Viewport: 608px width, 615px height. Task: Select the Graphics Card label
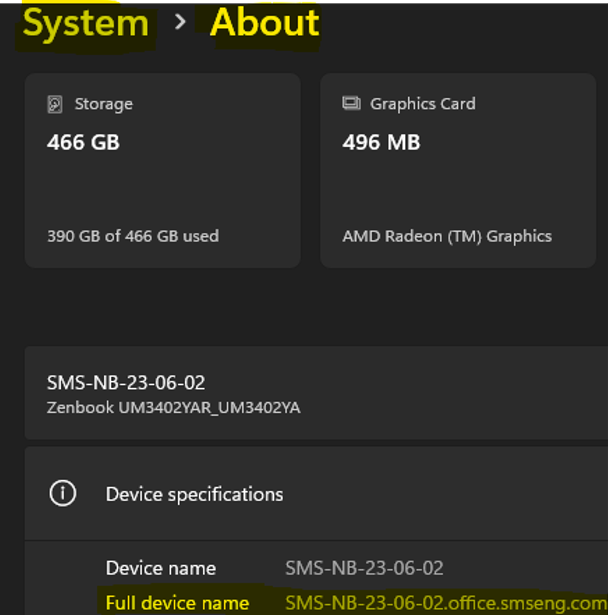tap(422, 104)
